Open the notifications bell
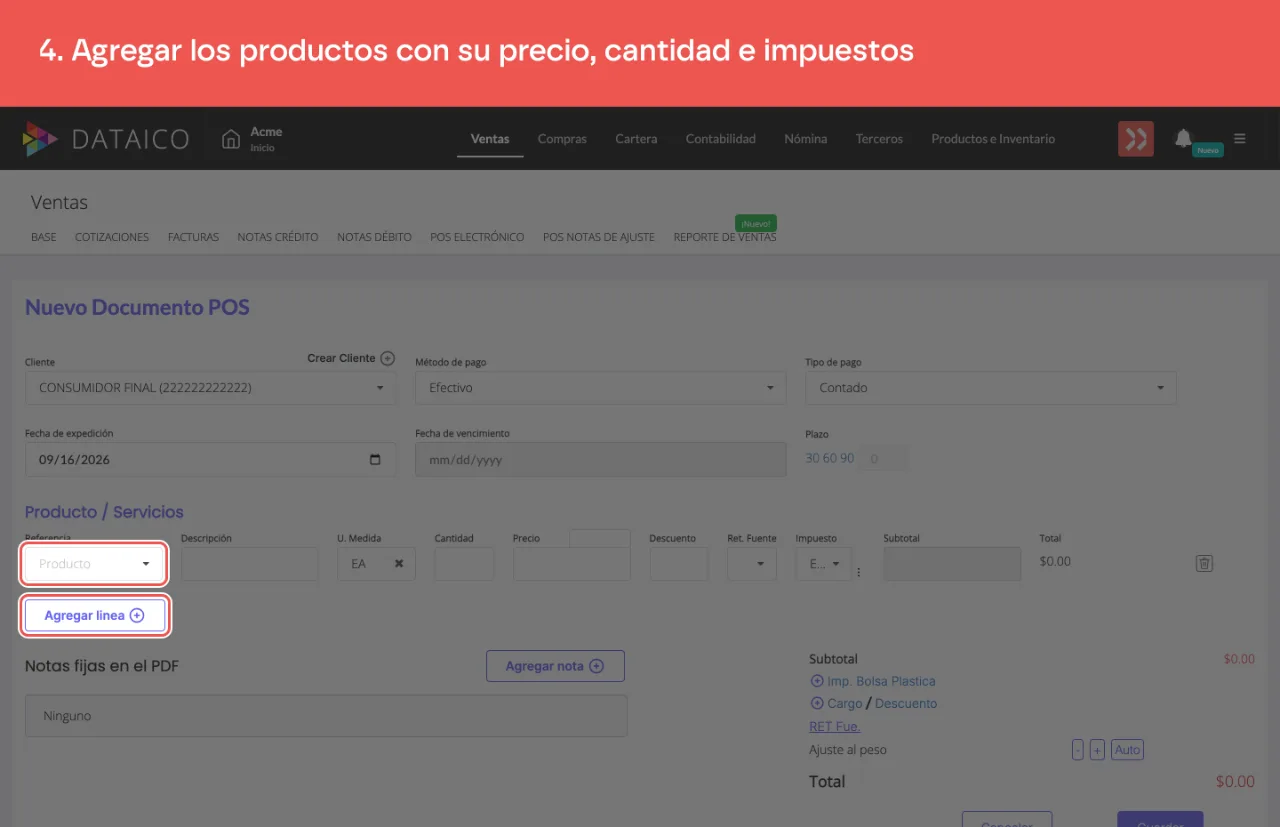This screenshot has width=1280, height=827. tap(1183, 138)
